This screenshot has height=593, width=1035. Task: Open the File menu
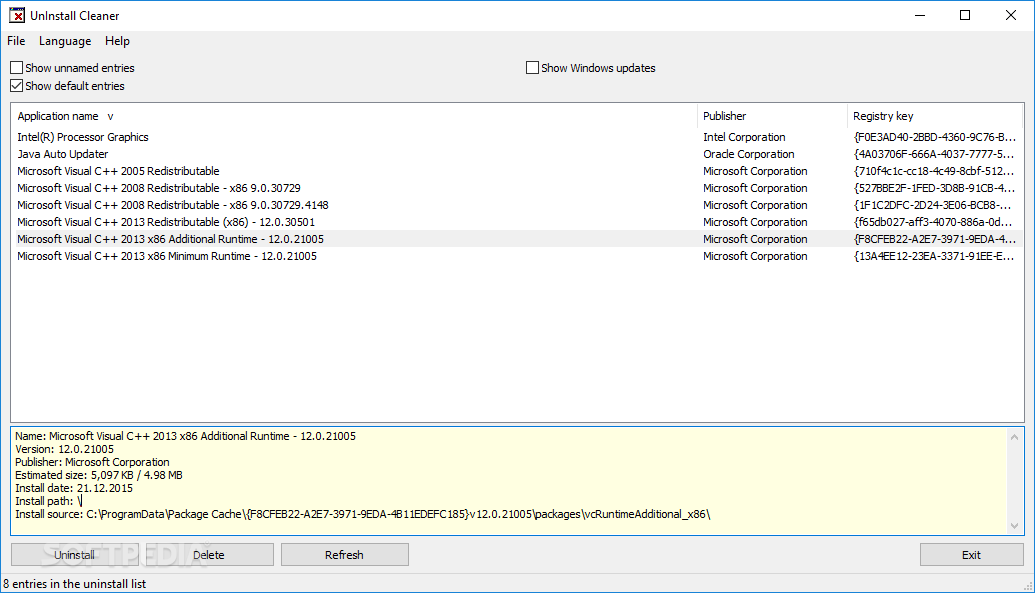pyautogui.click(x=16, y=41)
